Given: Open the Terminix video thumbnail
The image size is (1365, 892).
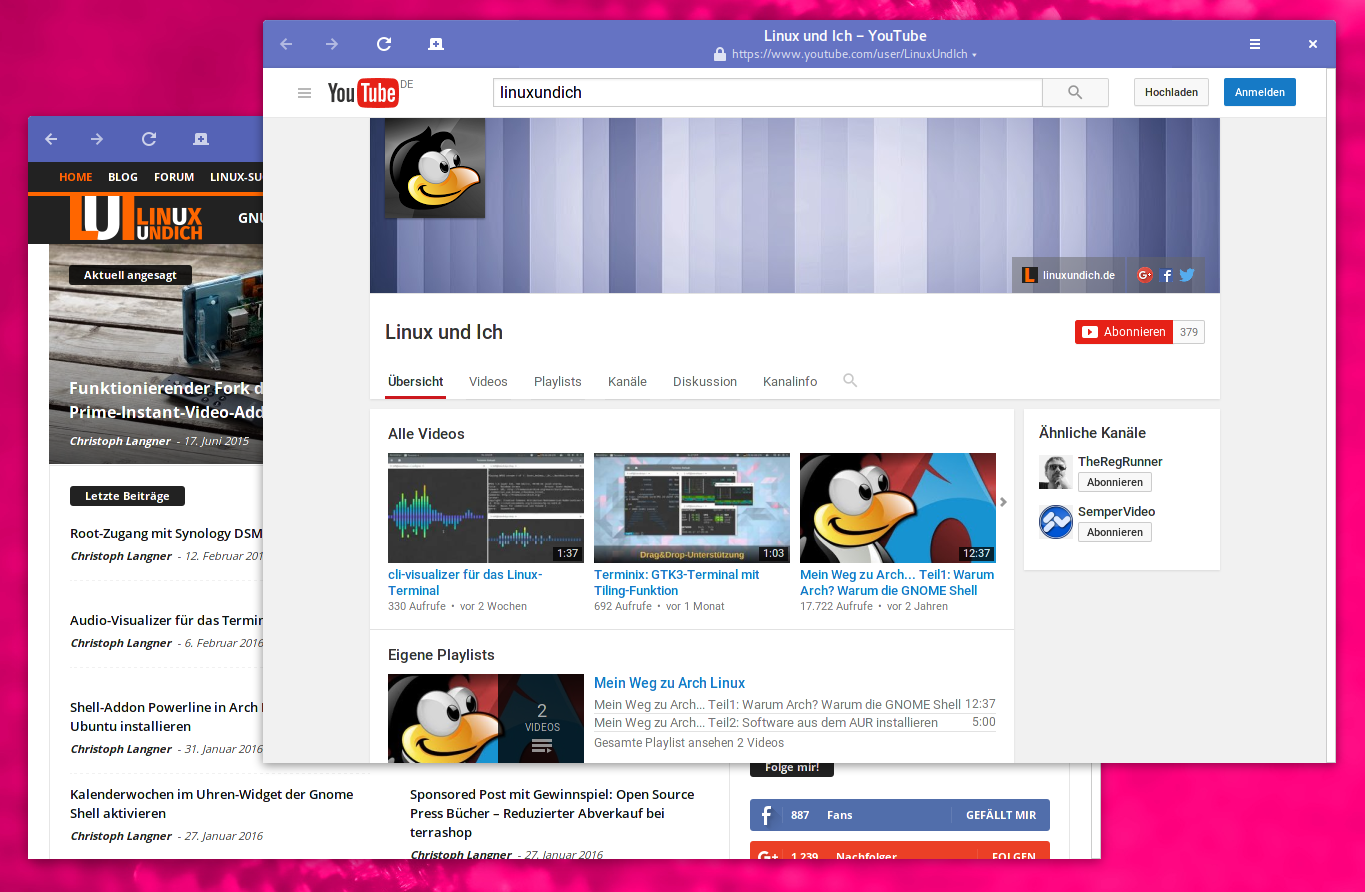Looking at the screenshot, I should tap(692, 508).
